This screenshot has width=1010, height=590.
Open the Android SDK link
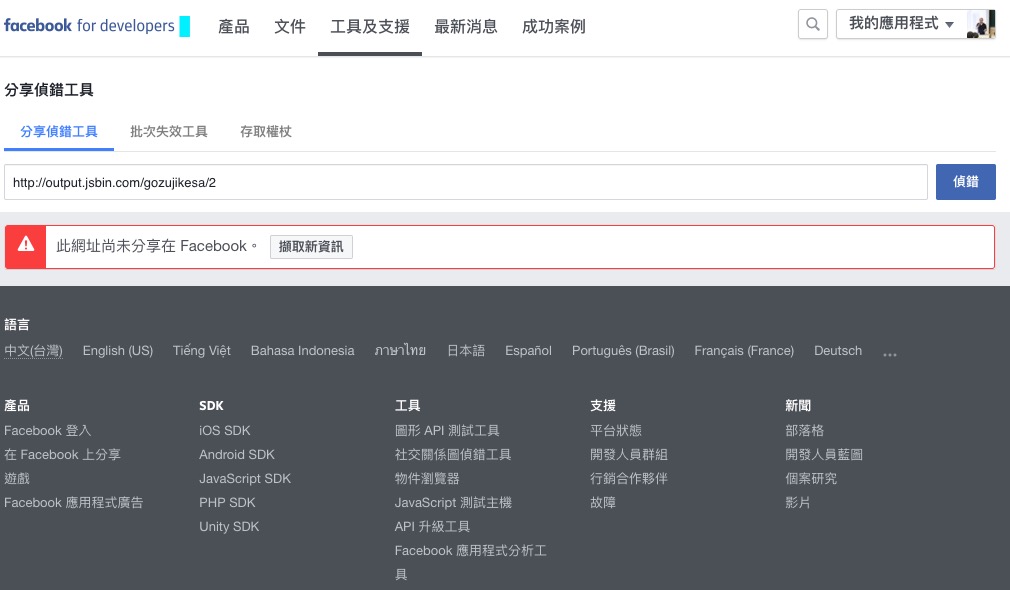(x=237, y=454)
